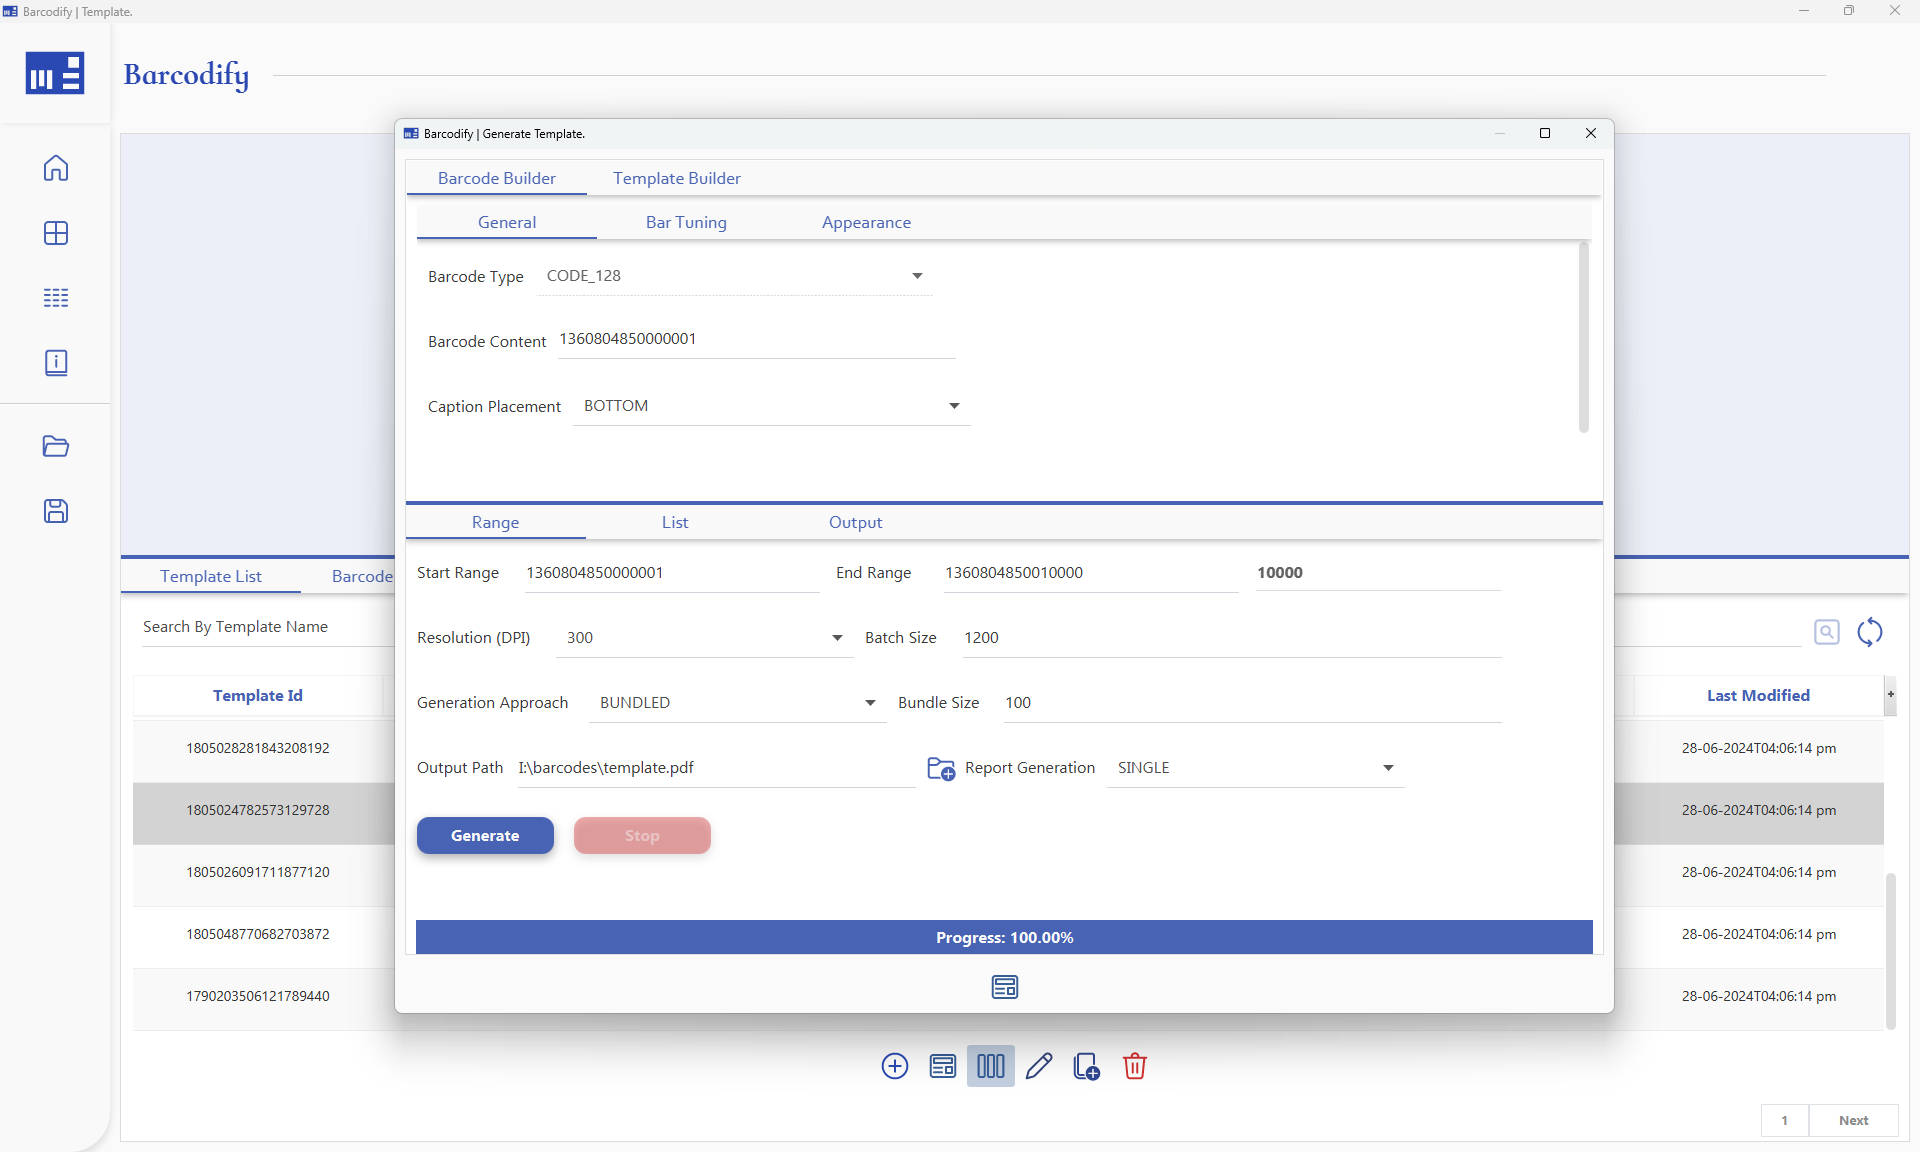Open the list view sidebar icon

tap(56, 297)
